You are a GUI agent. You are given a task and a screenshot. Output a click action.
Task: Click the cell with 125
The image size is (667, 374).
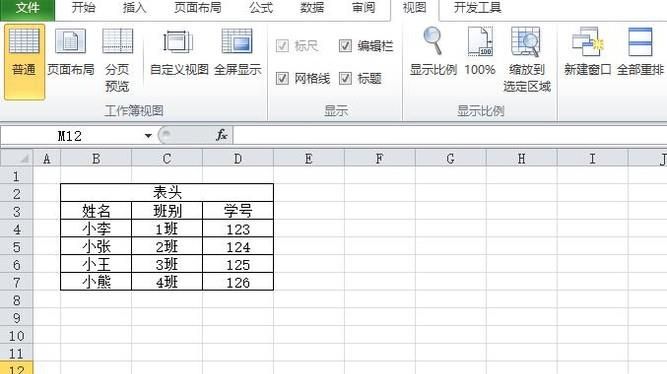tap(238, 264)
